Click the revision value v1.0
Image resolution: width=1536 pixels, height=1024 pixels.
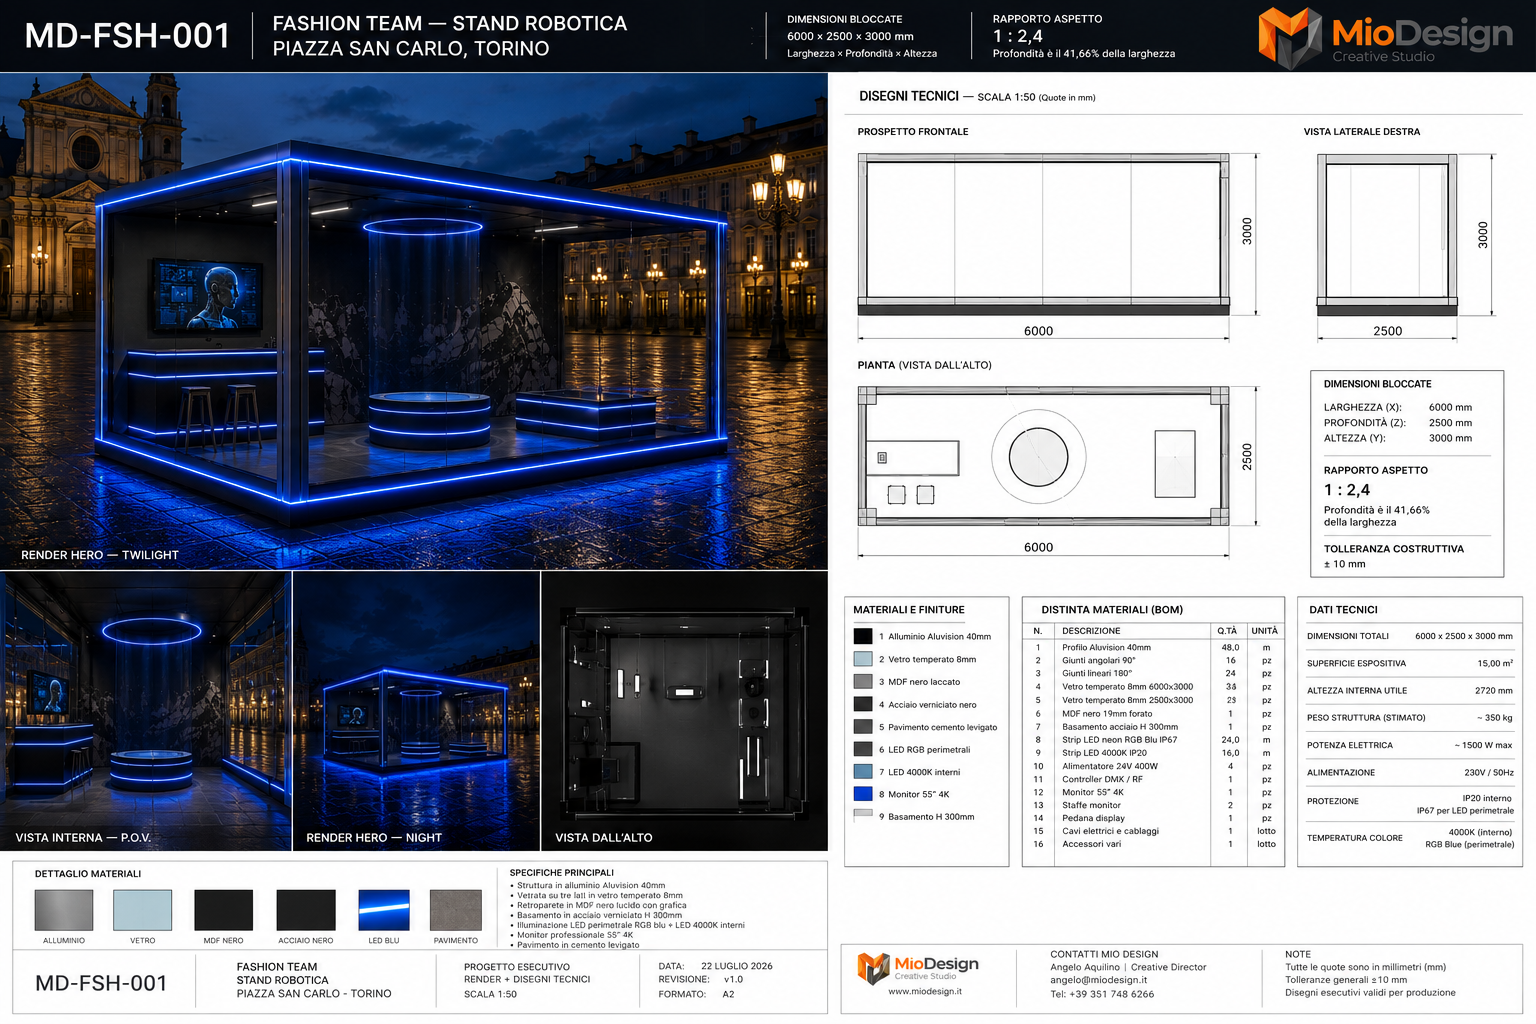tap(734, 980)
